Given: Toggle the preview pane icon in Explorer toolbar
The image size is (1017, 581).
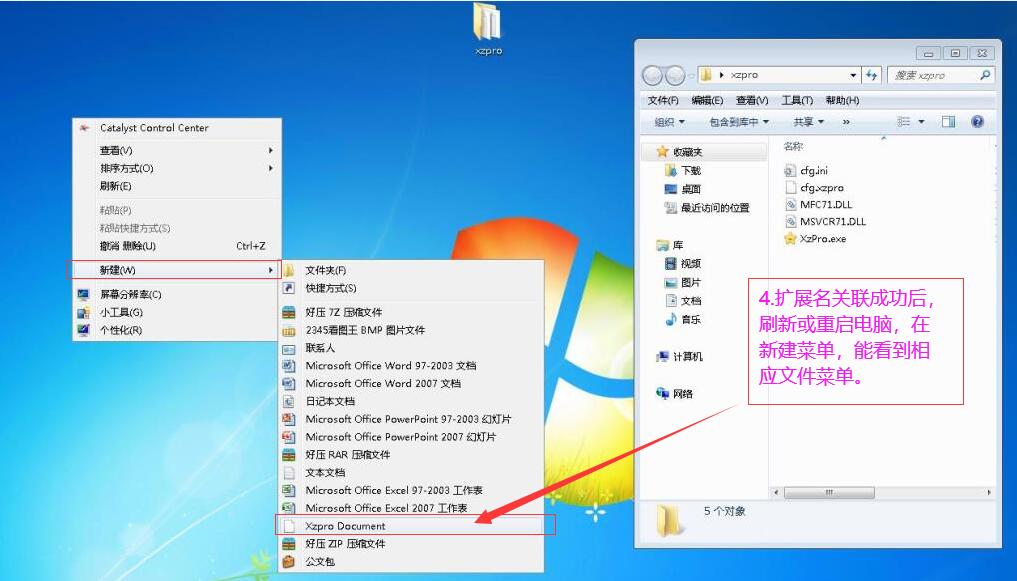Looking at the screenshot, I should (948, 121).
